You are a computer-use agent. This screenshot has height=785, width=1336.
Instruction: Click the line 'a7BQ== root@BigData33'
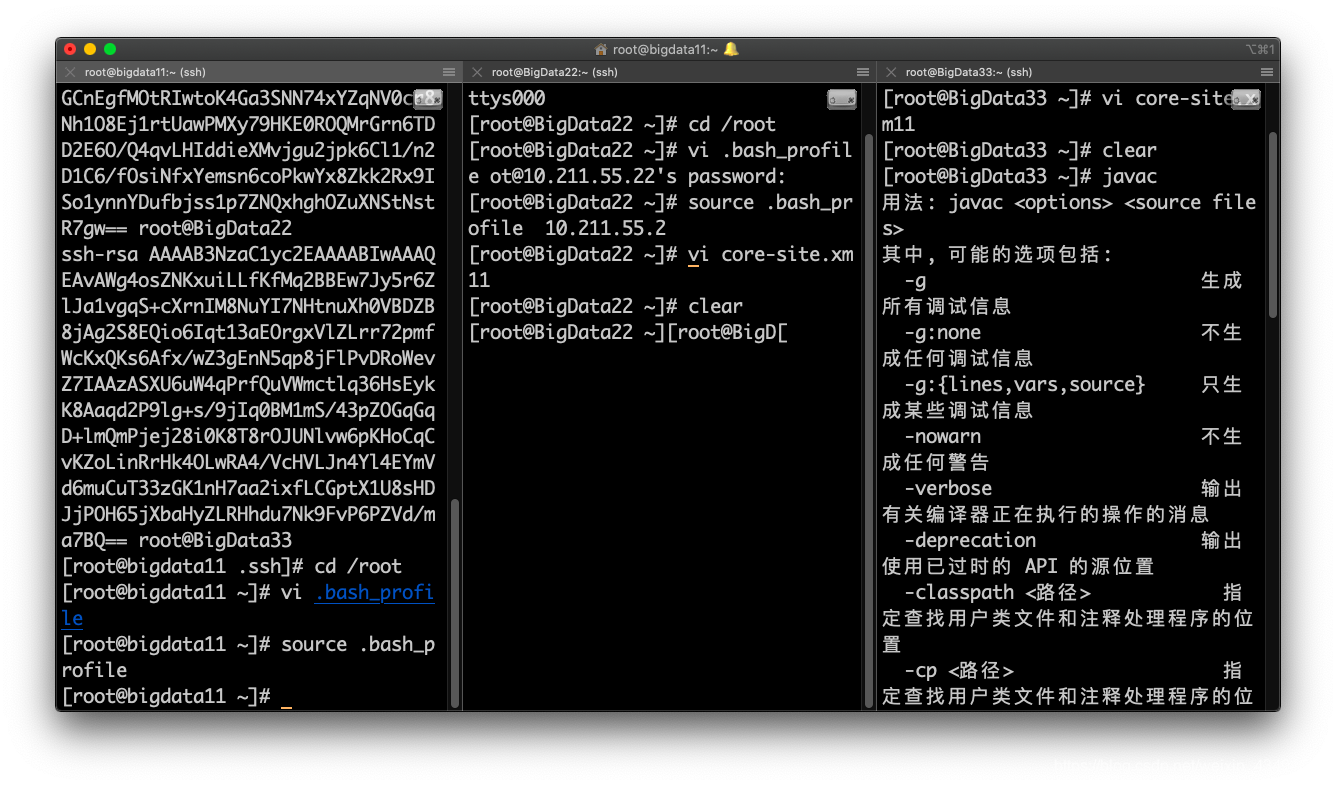pyautogui.click(x=177, y=541)
